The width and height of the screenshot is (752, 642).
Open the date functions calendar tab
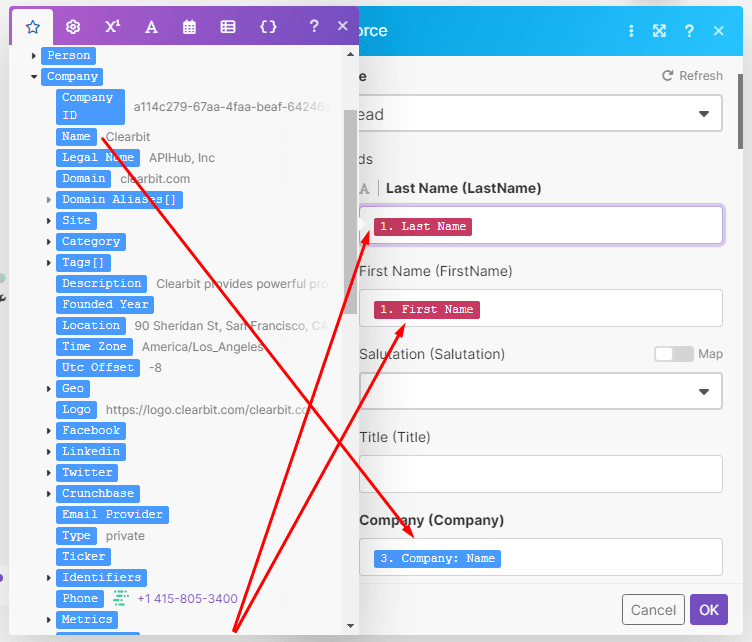coord(189,27)
